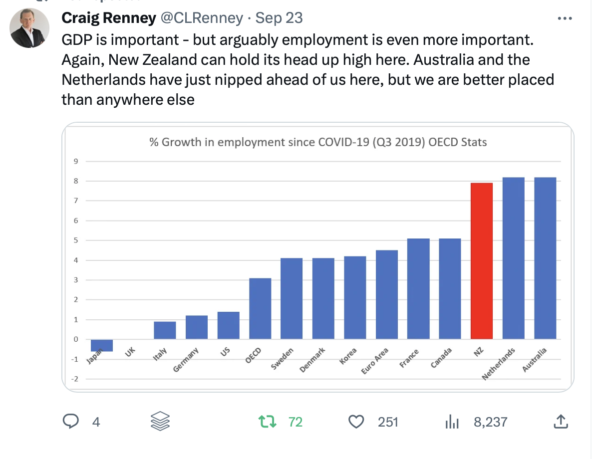Click the 8,237 views count
600x459 pixels.
click(x=490, y=422)
